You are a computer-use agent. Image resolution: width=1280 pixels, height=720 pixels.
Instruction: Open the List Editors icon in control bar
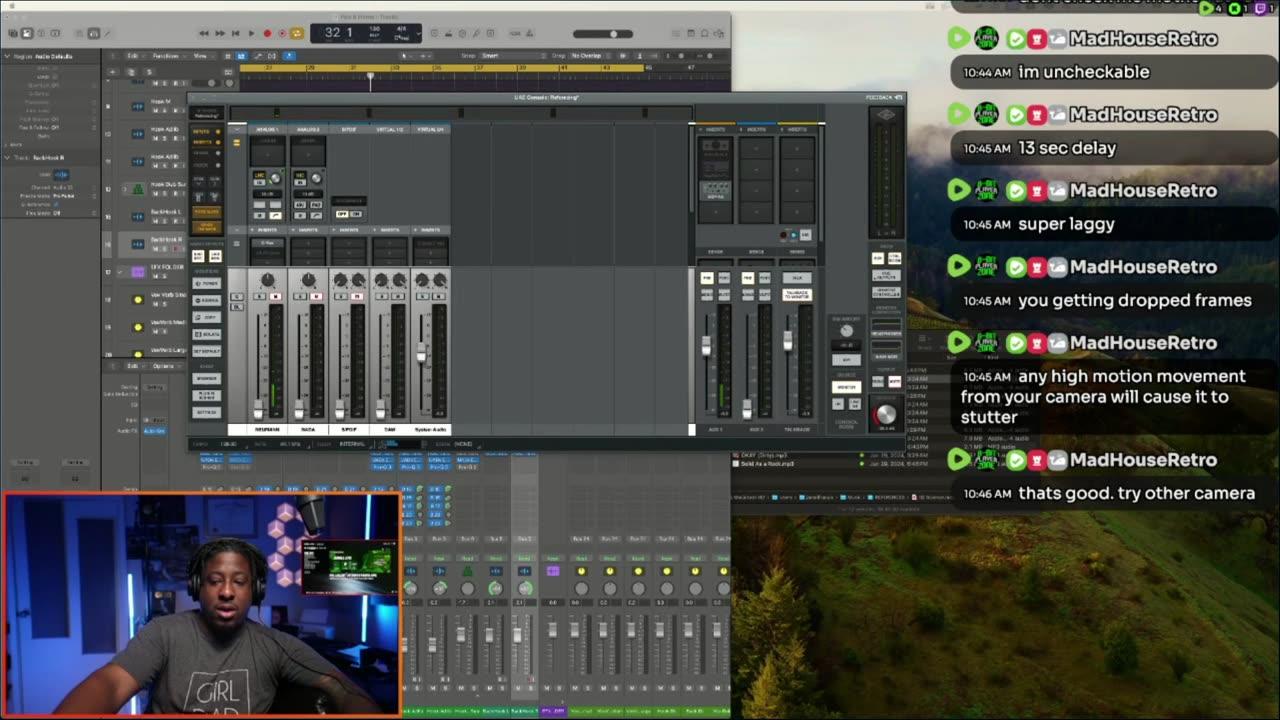coord(675,33)
